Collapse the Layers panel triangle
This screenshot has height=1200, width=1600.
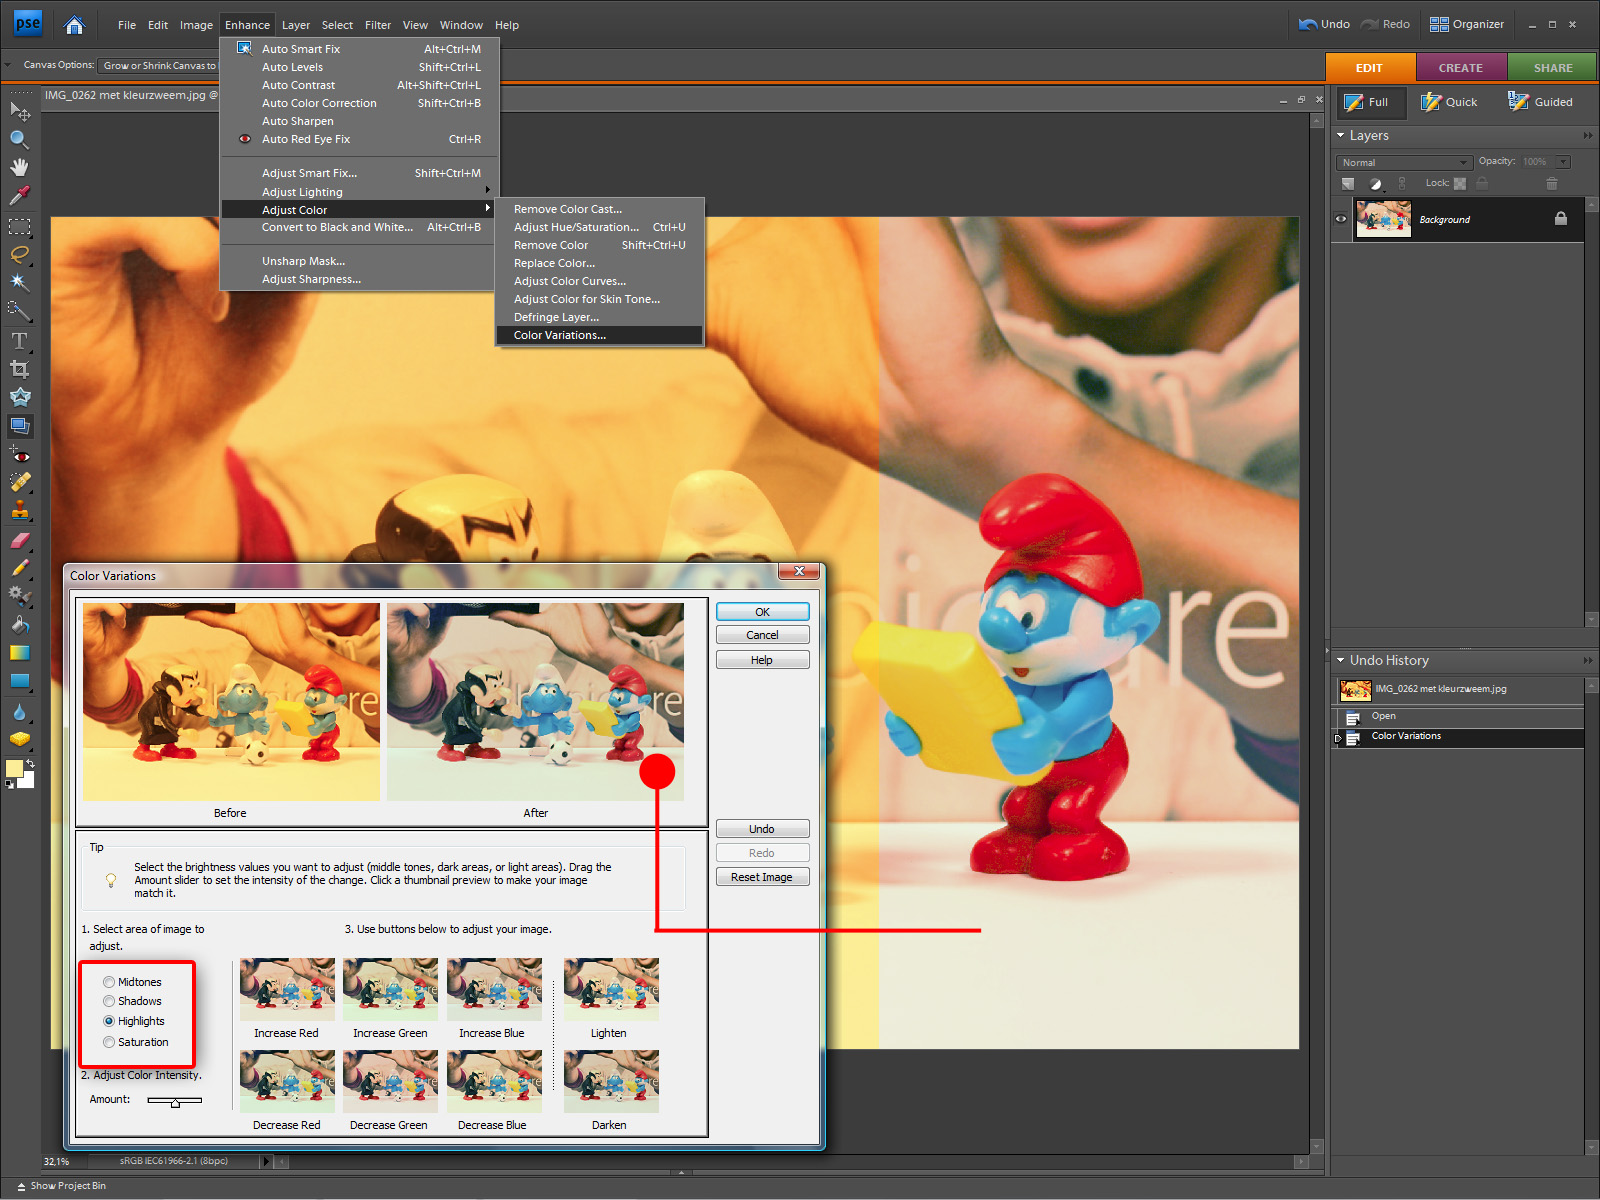click(1341, 135)
